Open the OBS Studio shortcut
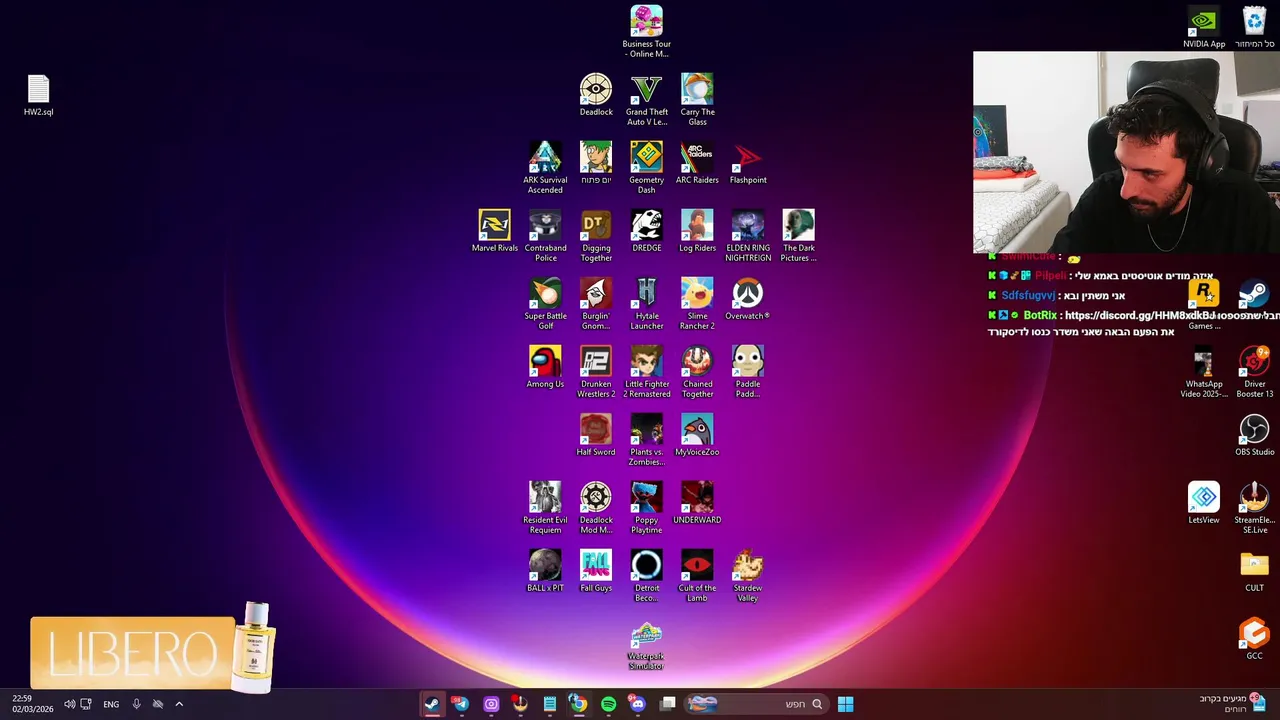1280x720 pixels. pyautogui.click(x=1254, y=435)
